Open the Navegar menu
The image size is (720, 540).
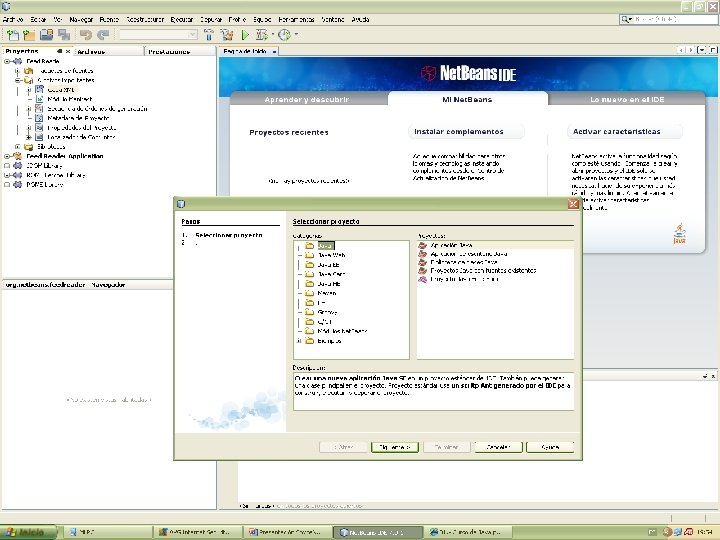coord(81,19)
